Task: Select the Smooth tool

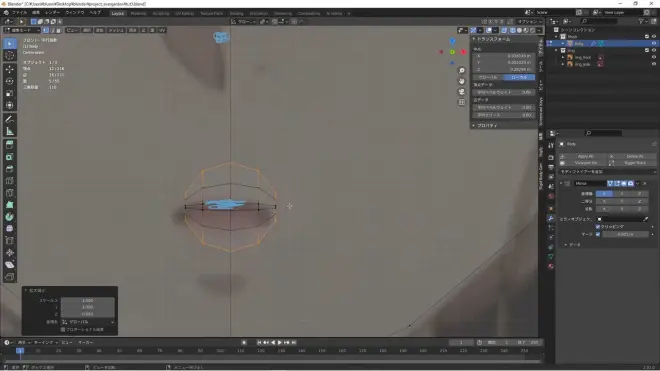Action: [x=10, y=229]
